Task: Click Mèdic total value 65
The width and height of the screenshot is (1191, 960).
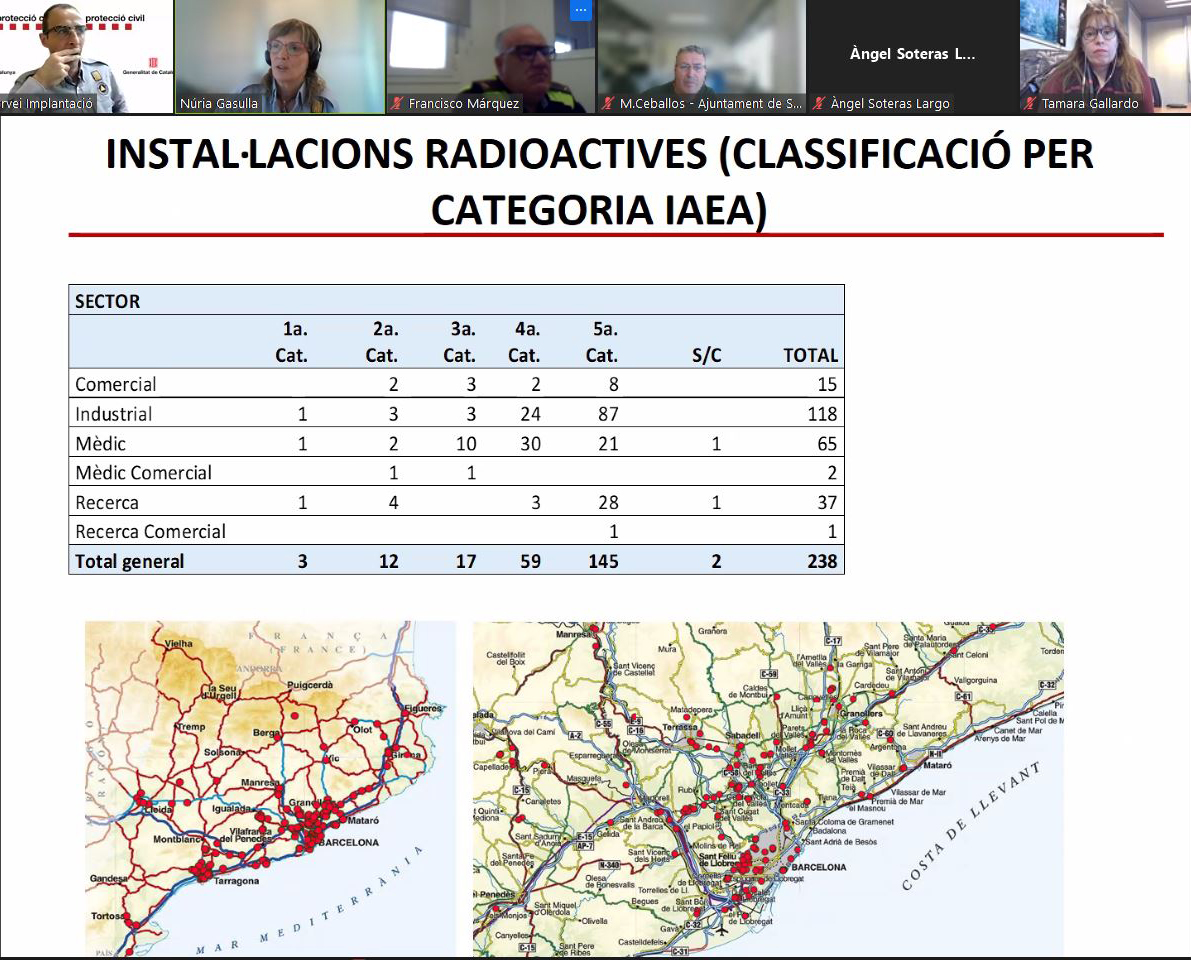Action: (x=827, y=444)
